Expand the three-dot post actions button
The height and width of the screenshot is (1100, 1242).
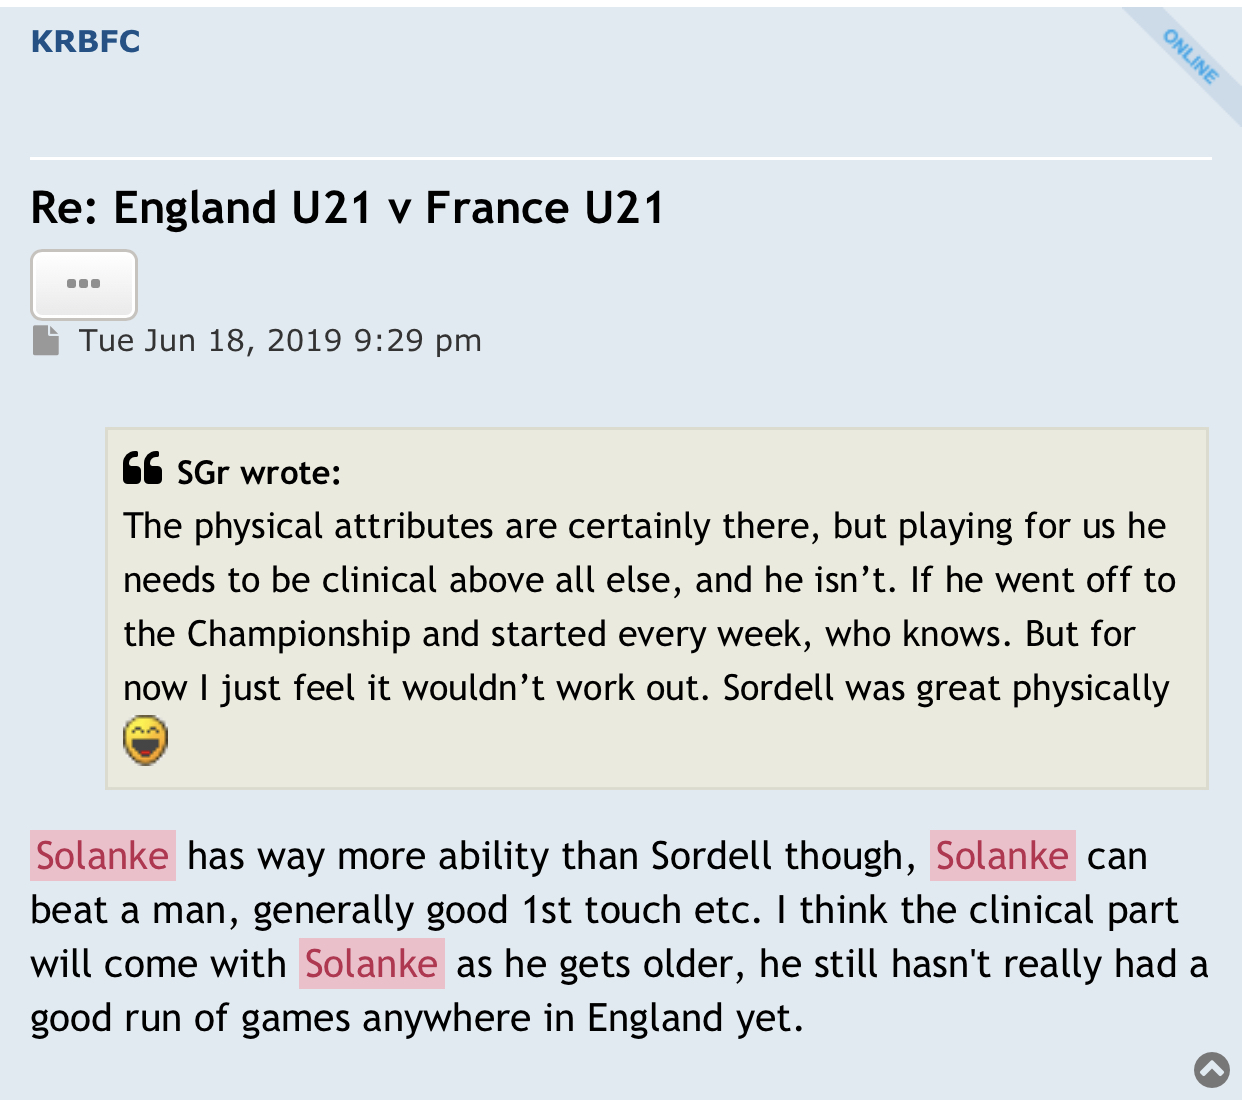(x=84, y=284)
